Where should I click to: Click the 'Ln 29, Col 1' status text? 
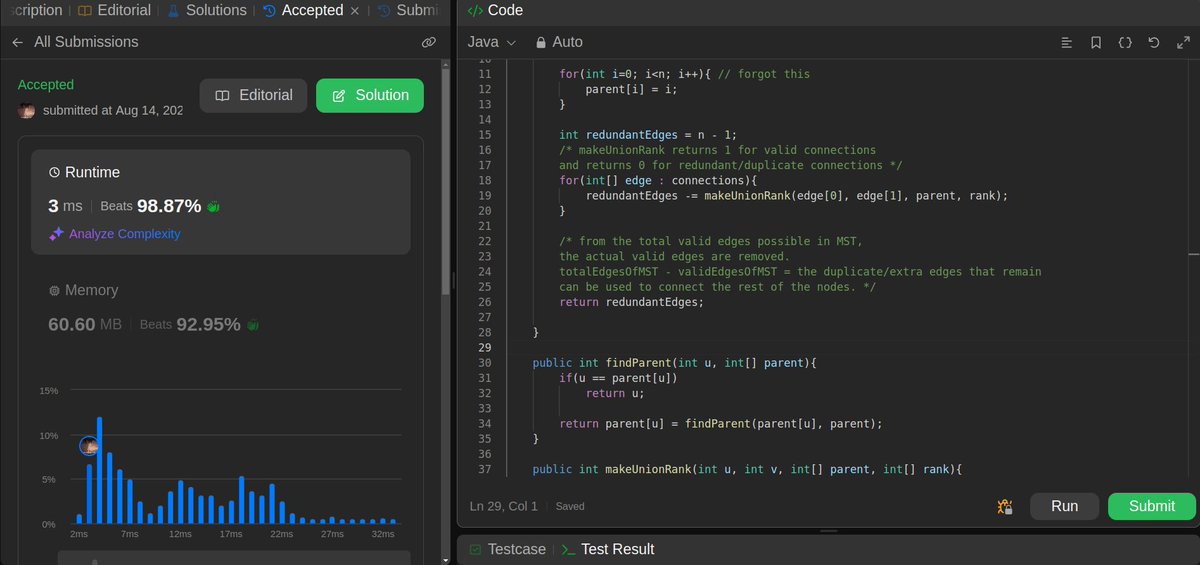point(504,506)
